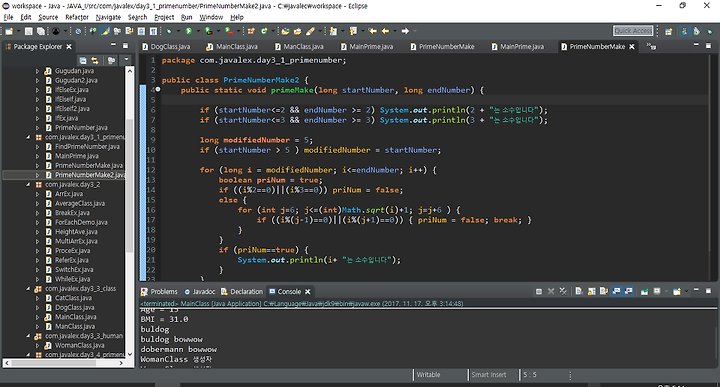Expand the Gugudan.java tree node arrow

pos(38,71)
